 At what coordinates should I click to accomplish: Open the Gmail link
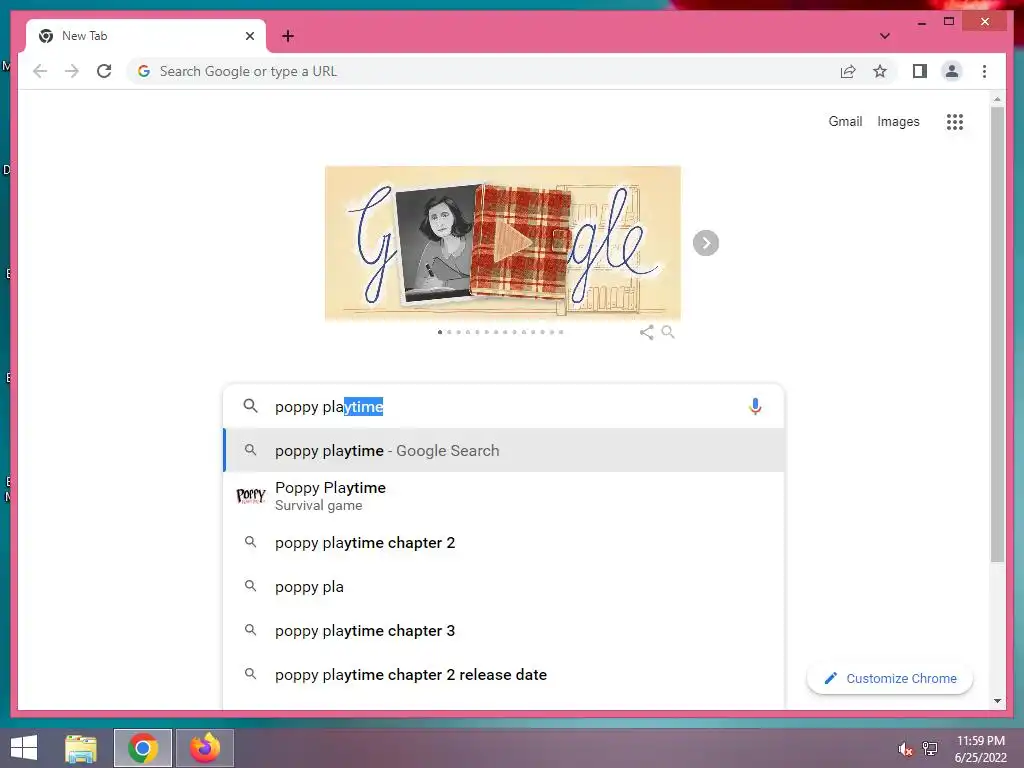point(845,121)
